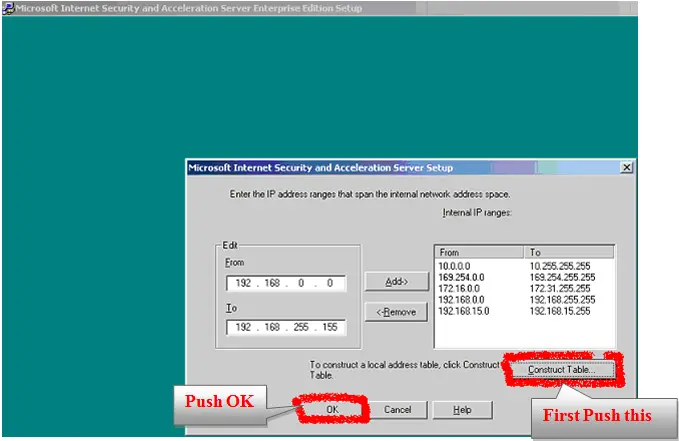Click the 192.168.15.255 end address cell
The height and width of the screenshot is (441, 679).
pyautogui.click(x=560, y=311)
